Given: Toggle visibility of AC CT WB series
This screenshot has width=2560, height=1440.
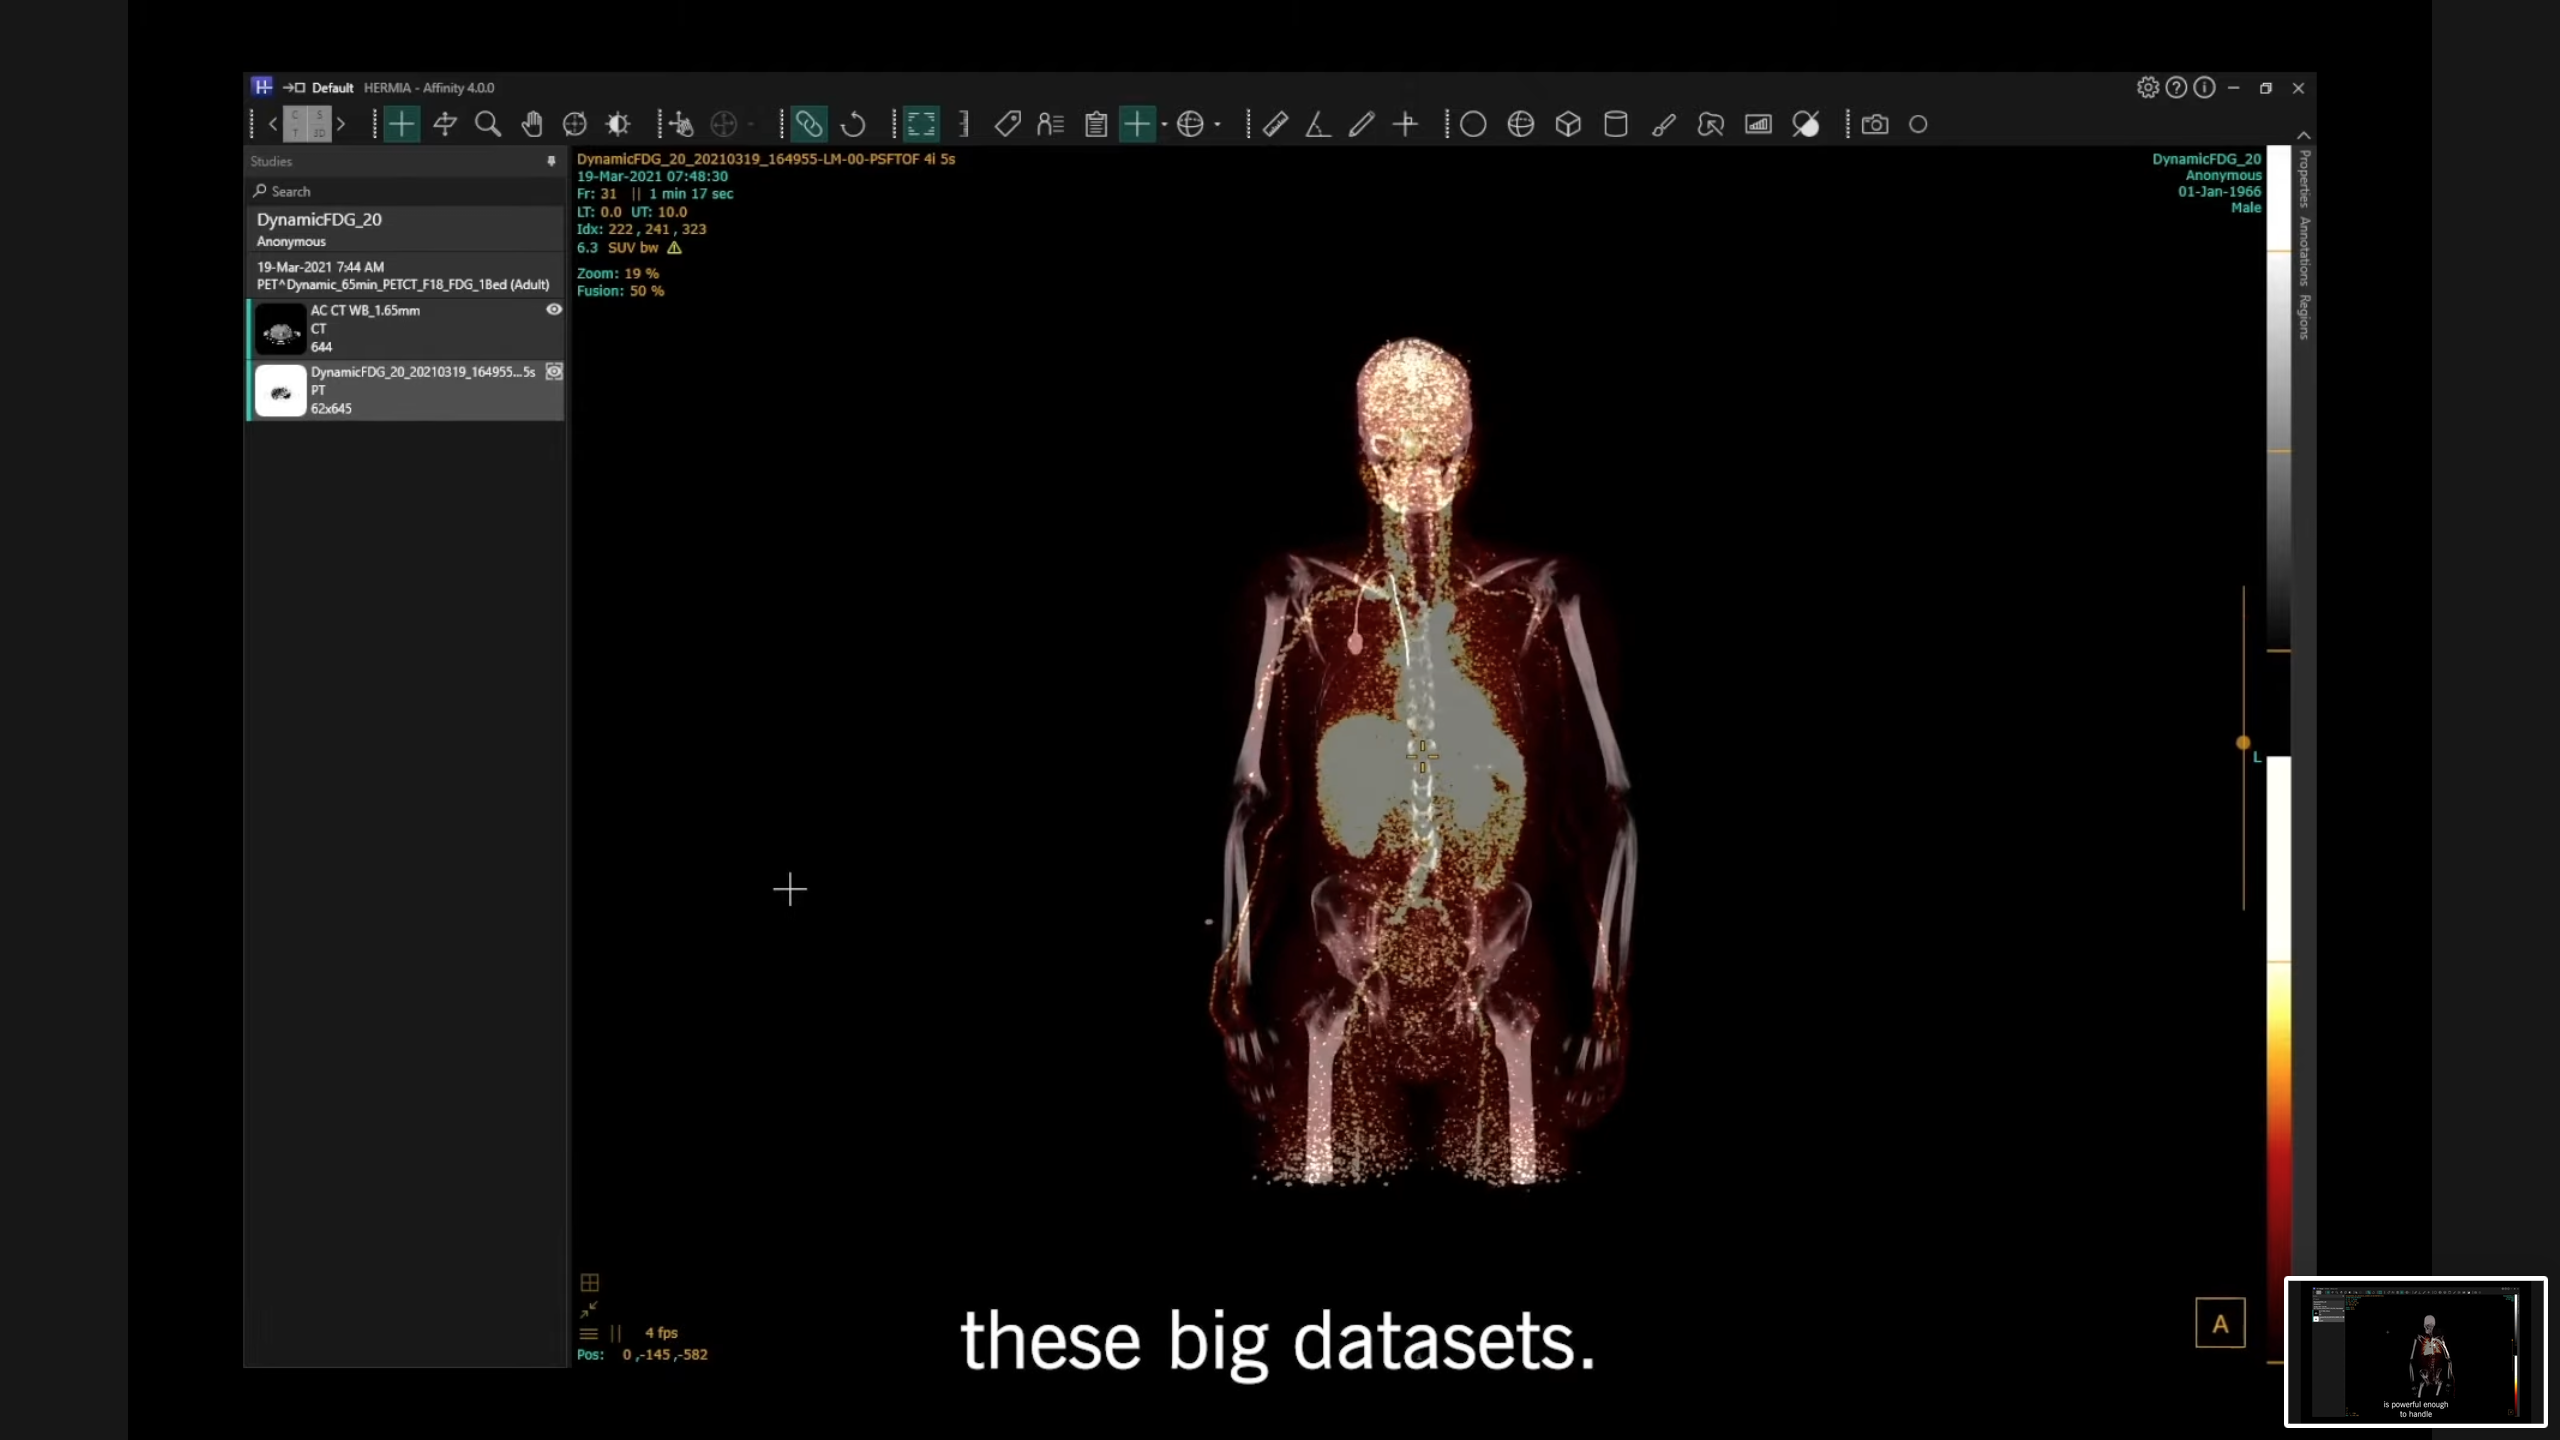Looking at the screenshot, I should click(x=553, y=310).
